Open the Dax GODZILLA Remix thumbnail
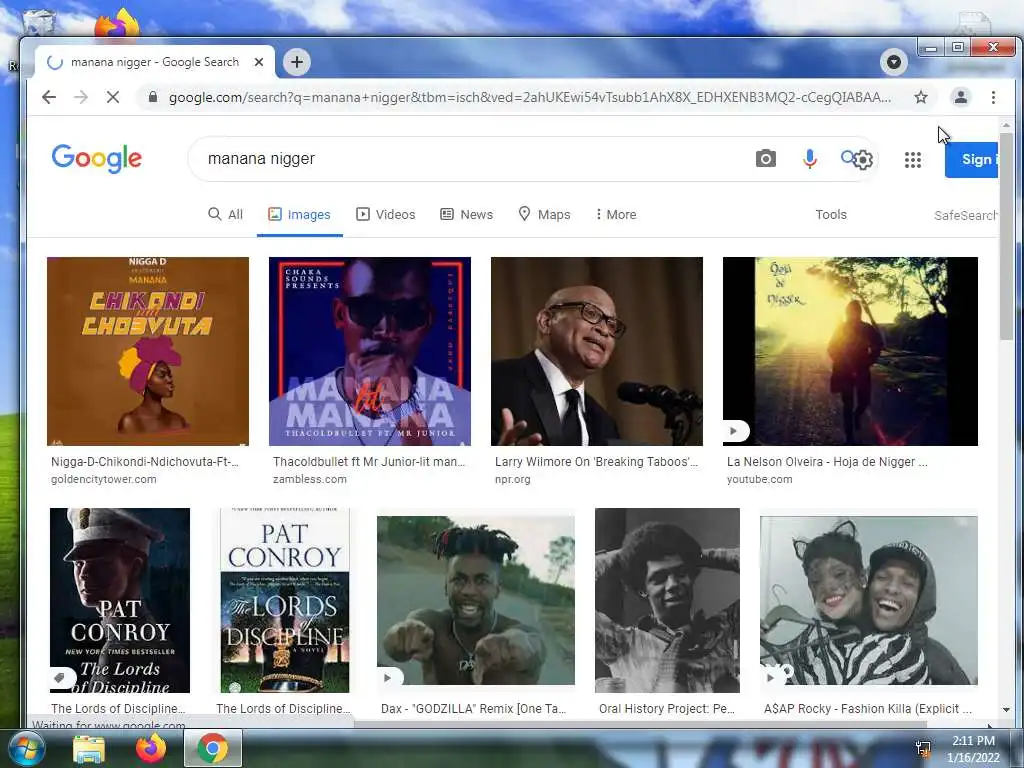 (476, 600)
